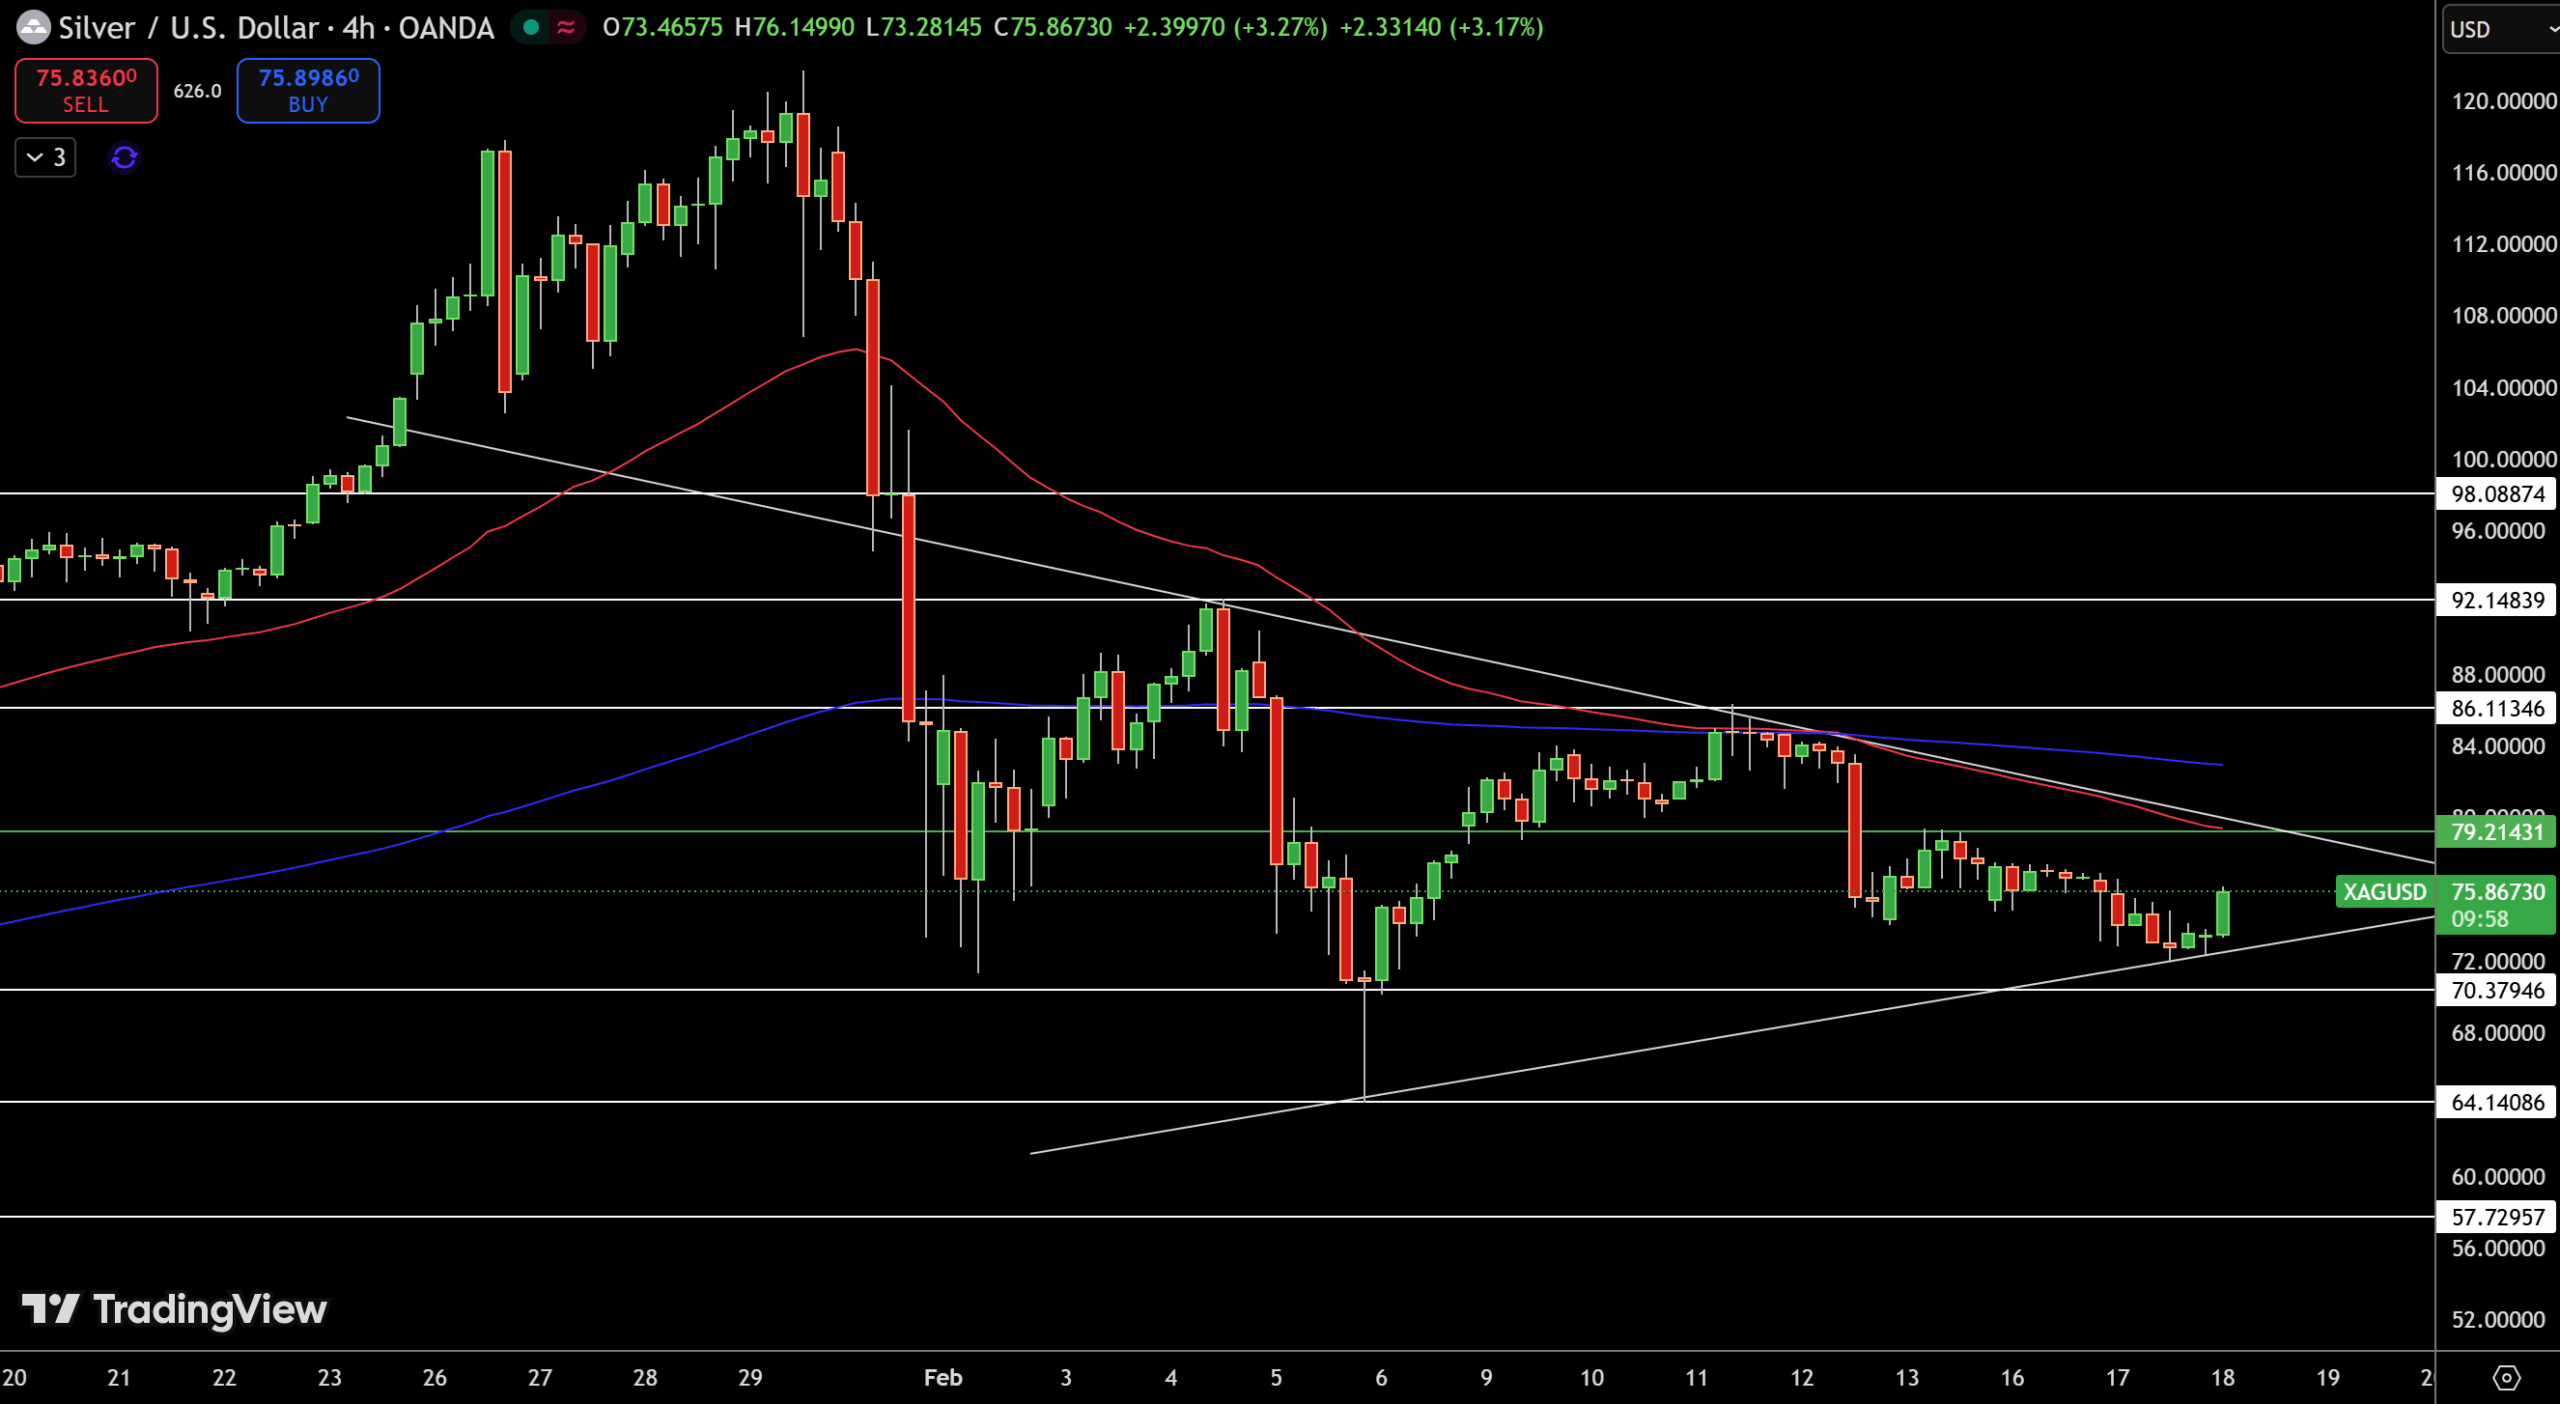Toggle the BUY side of the order panel

pyautogui.click(x=307, y=91)
